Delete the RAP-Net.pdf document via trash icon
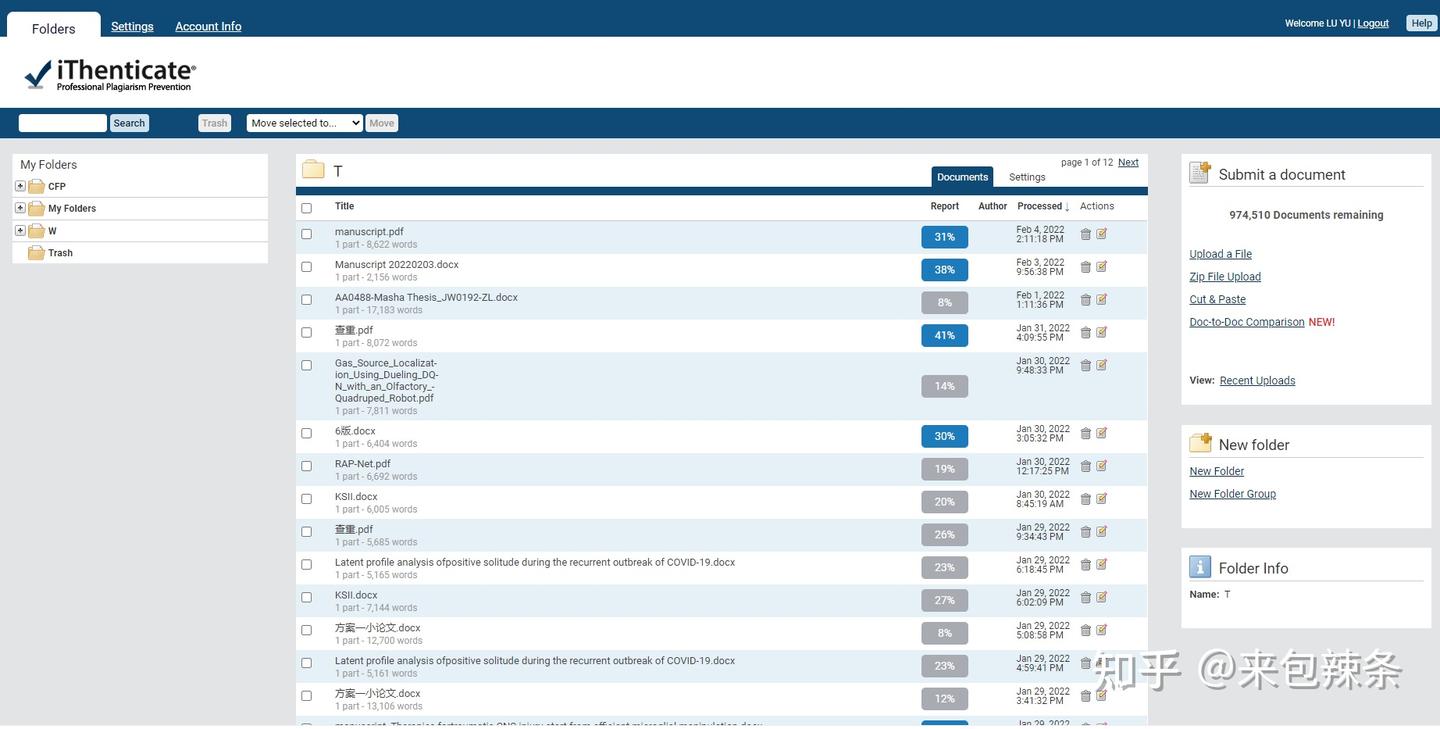1440x729 pixels. 1085,466
